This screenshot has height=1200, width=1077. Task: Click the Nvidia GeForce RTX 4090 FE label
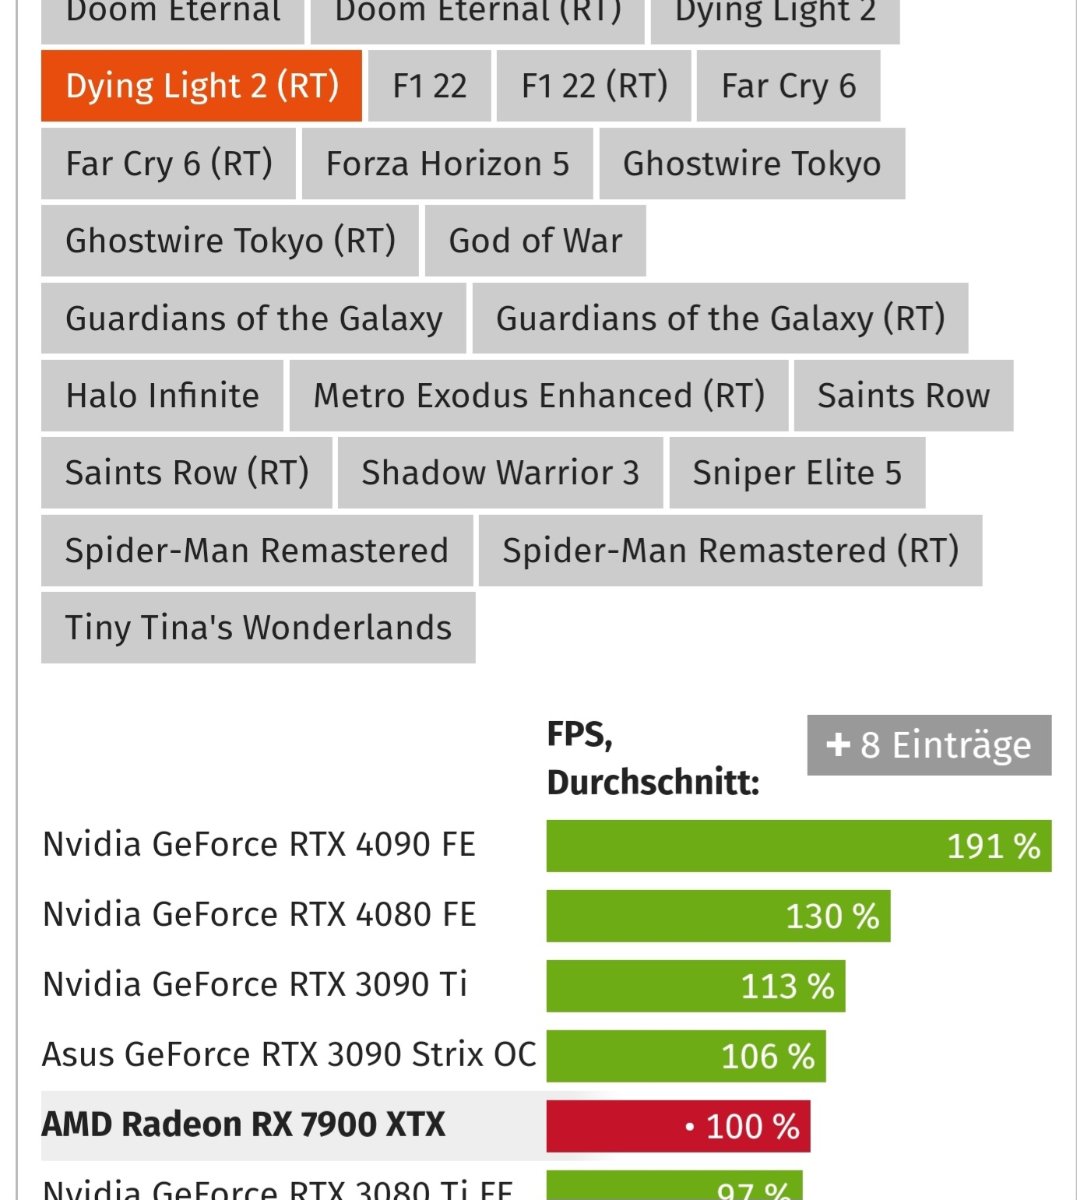[x=259, y=844]
